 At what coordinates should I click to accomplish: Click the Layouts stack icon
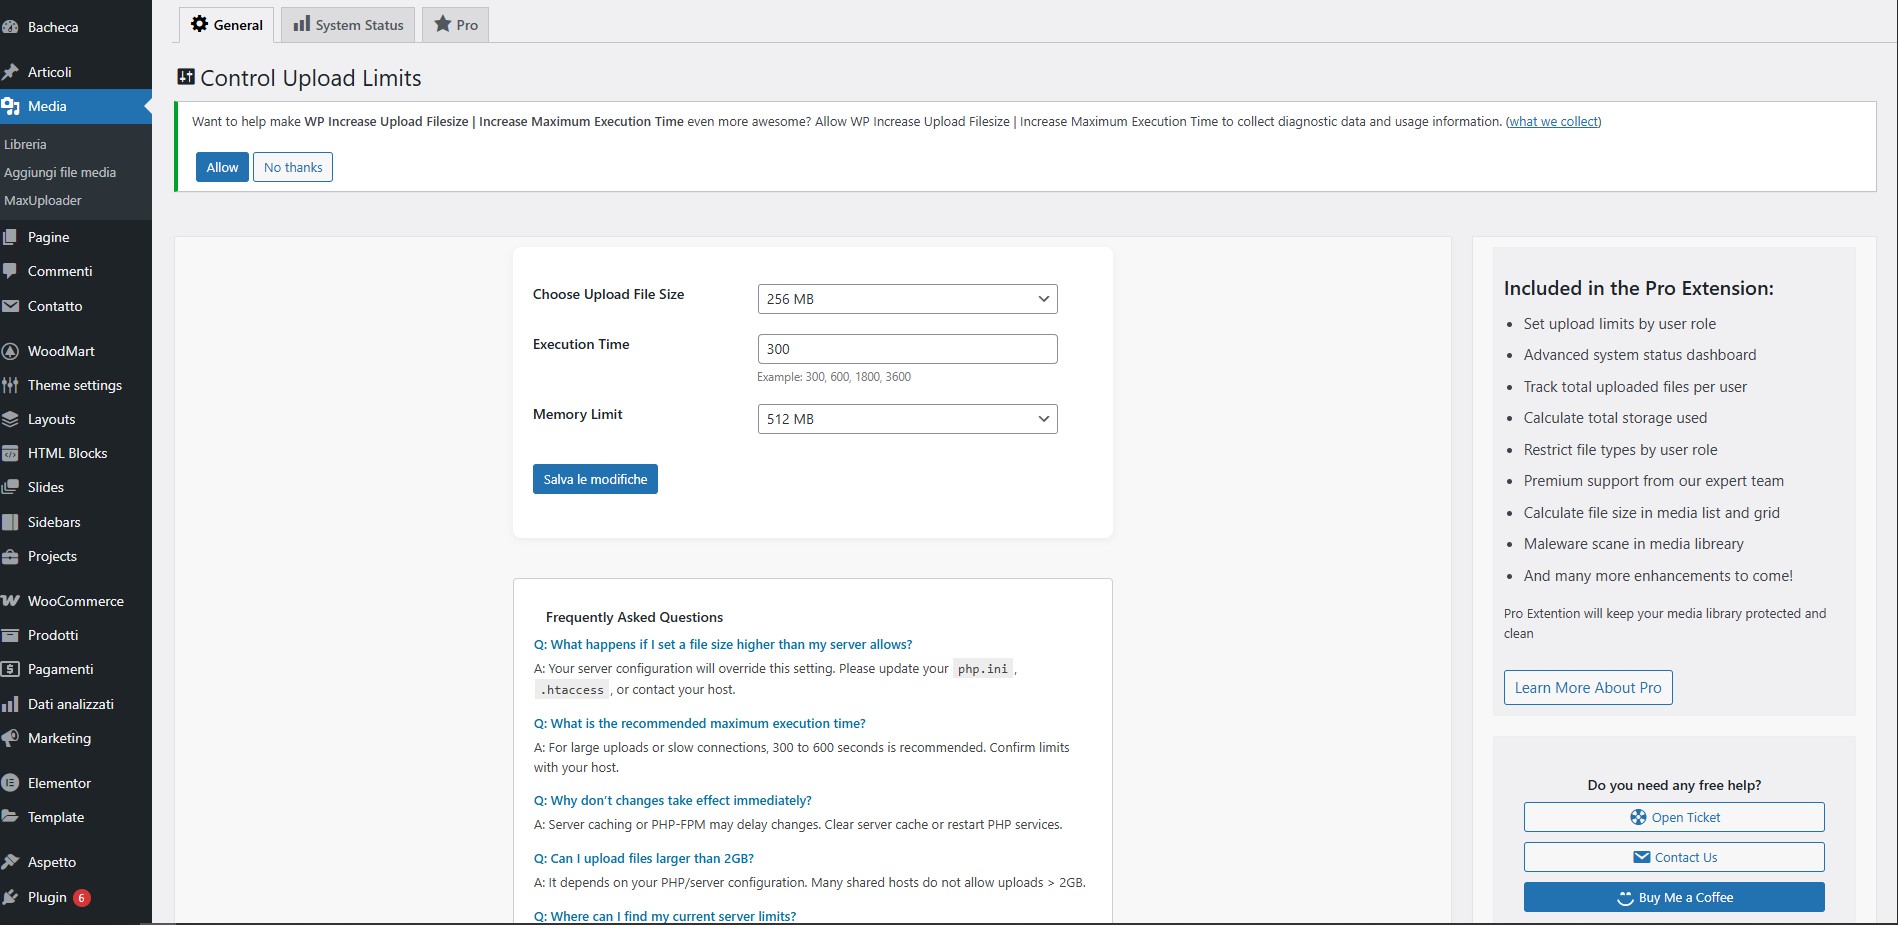click(x=10, y=419)
